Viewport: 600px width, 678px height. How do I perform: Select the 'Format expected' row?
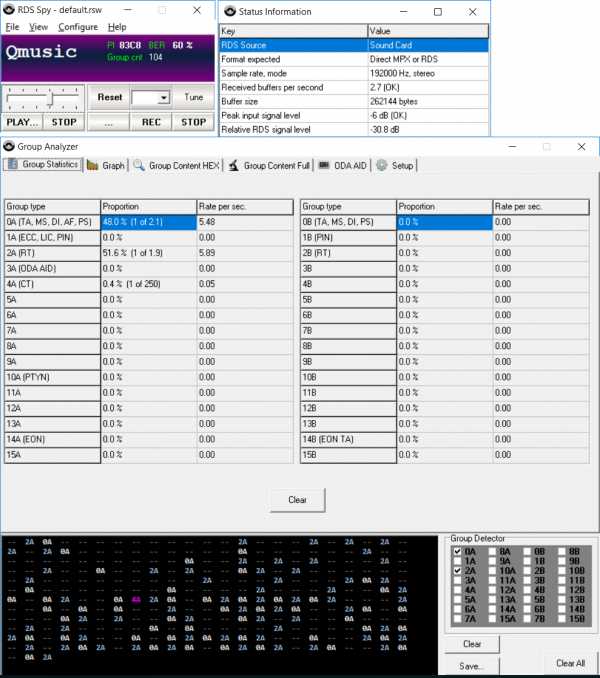coord(354,59)
